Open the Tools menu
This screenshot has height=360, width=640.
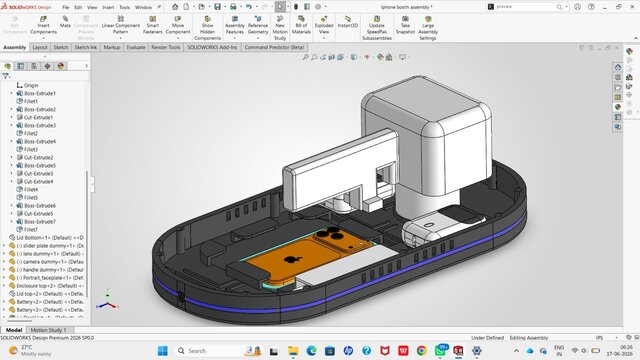124,7
